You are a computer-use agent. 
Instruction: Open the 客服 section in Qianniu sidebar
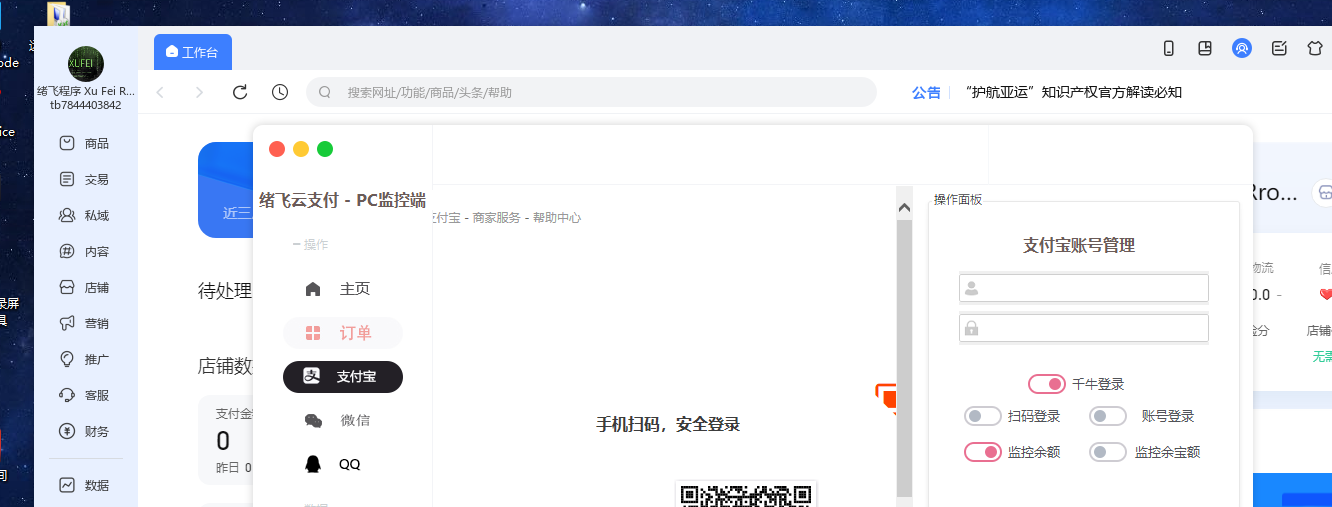click(x=85, y=395)
